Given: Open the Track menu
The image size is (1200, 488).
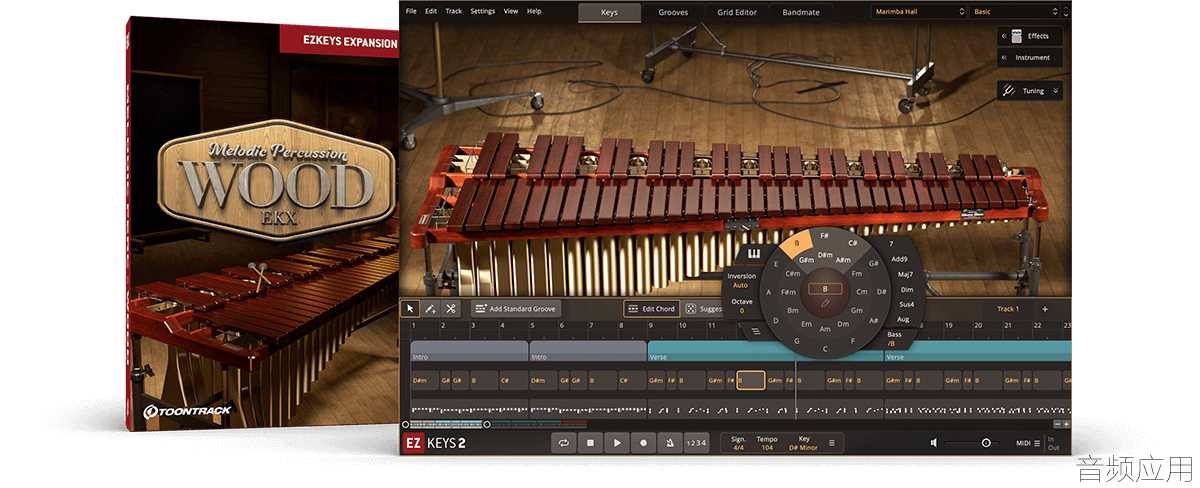Looking at the screenshot, I should [454, 11].
